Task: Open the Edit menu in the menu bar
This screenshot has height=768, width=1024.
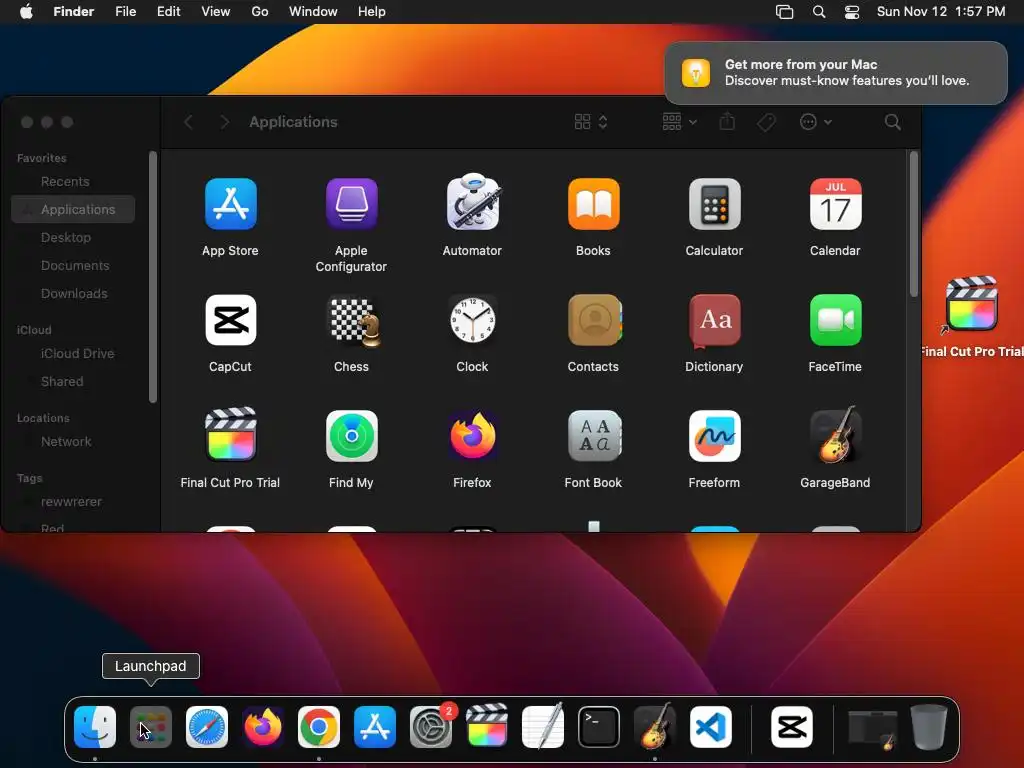Action: (x=168, y=12)
